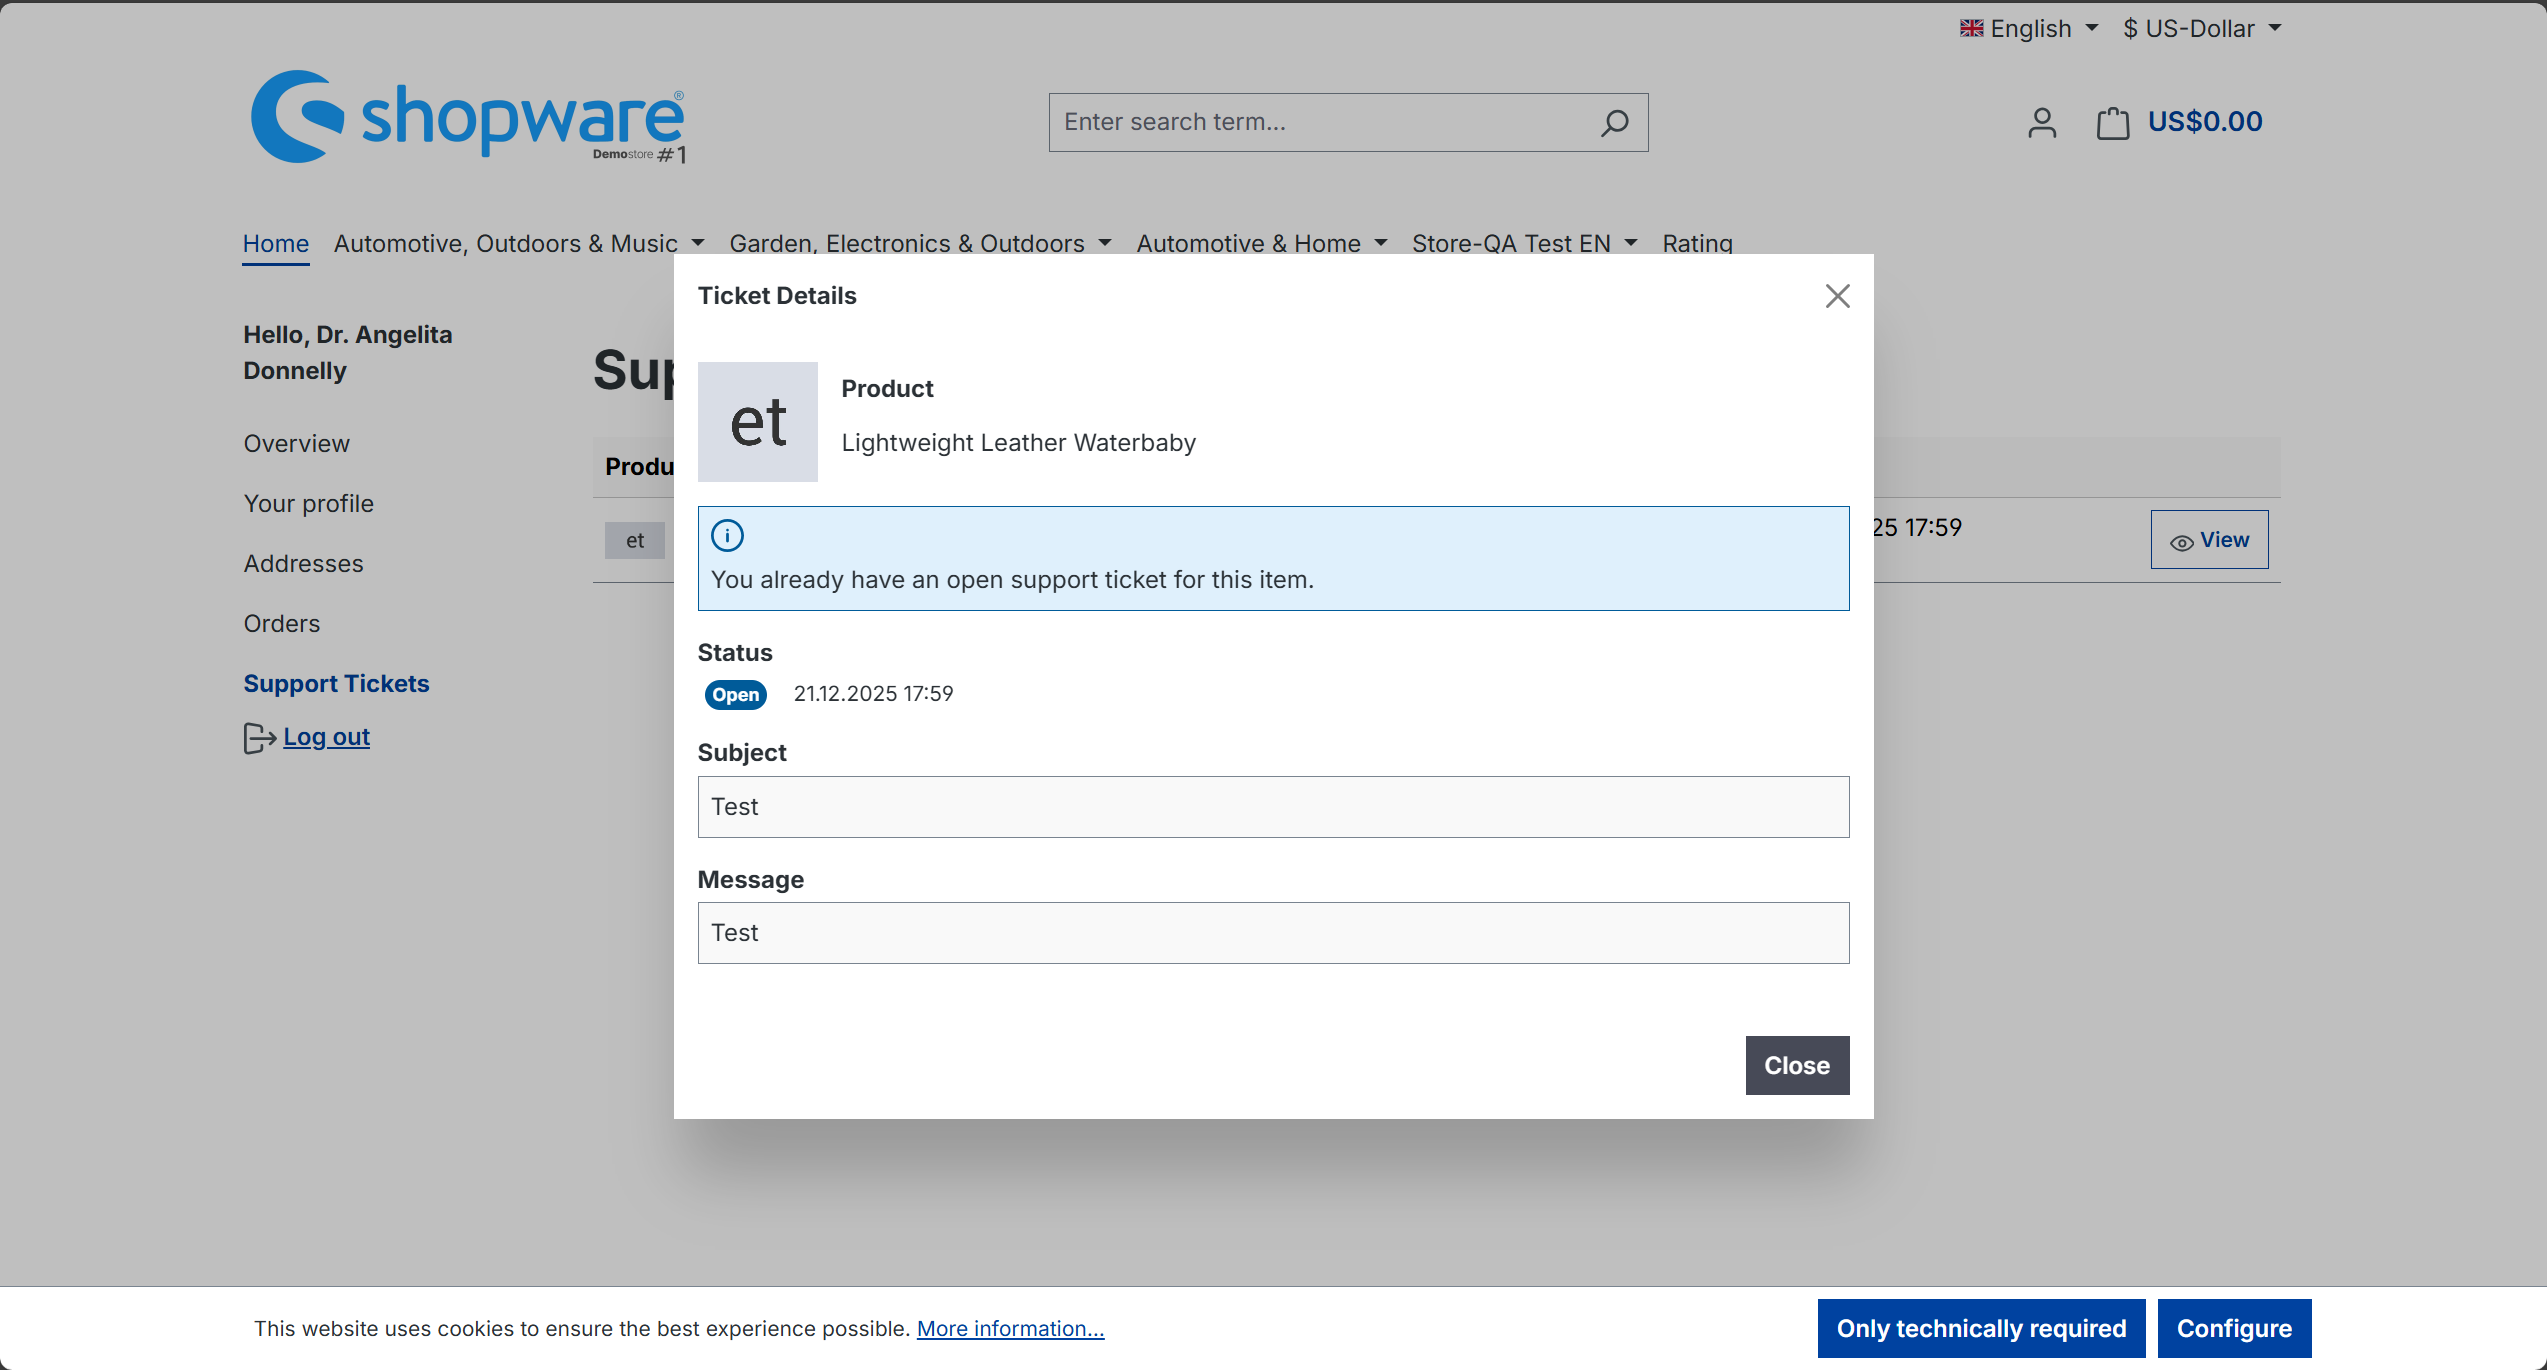2547x1370 pixels.
Task: Go to the Home navigation item
Action: point(276,243)
